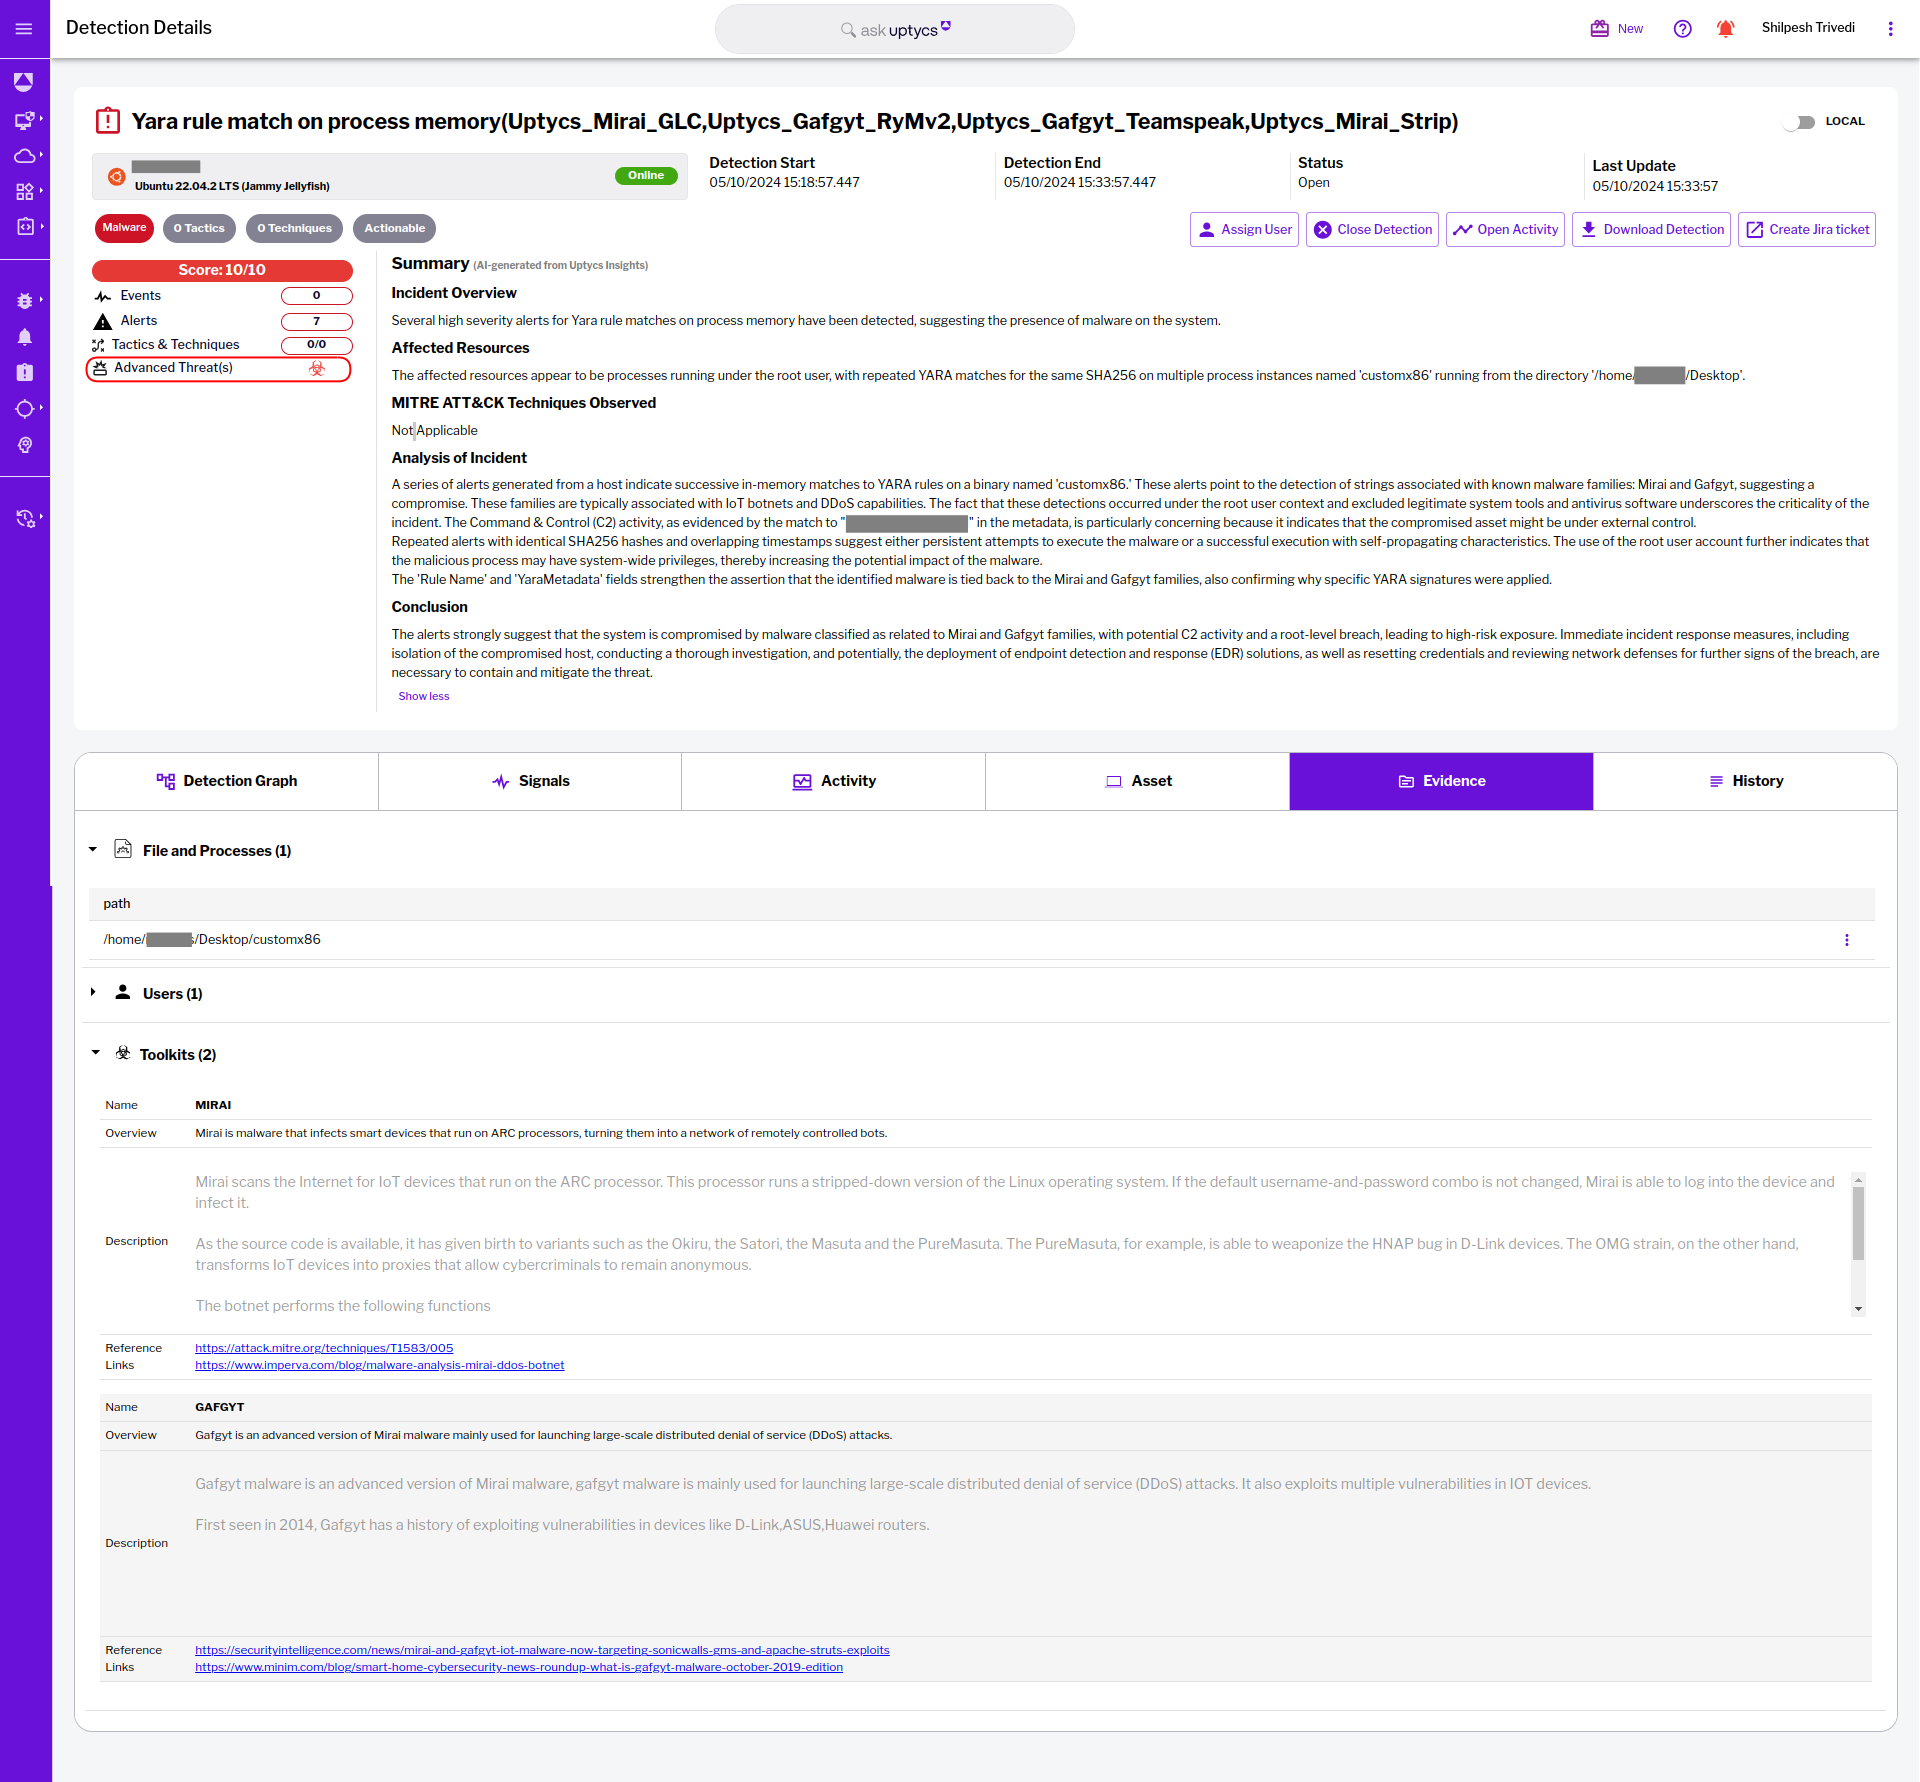Screen dimensions: 1920x1782
Task: Toggle the LOCAL switch
Action: click(1799, 122)
